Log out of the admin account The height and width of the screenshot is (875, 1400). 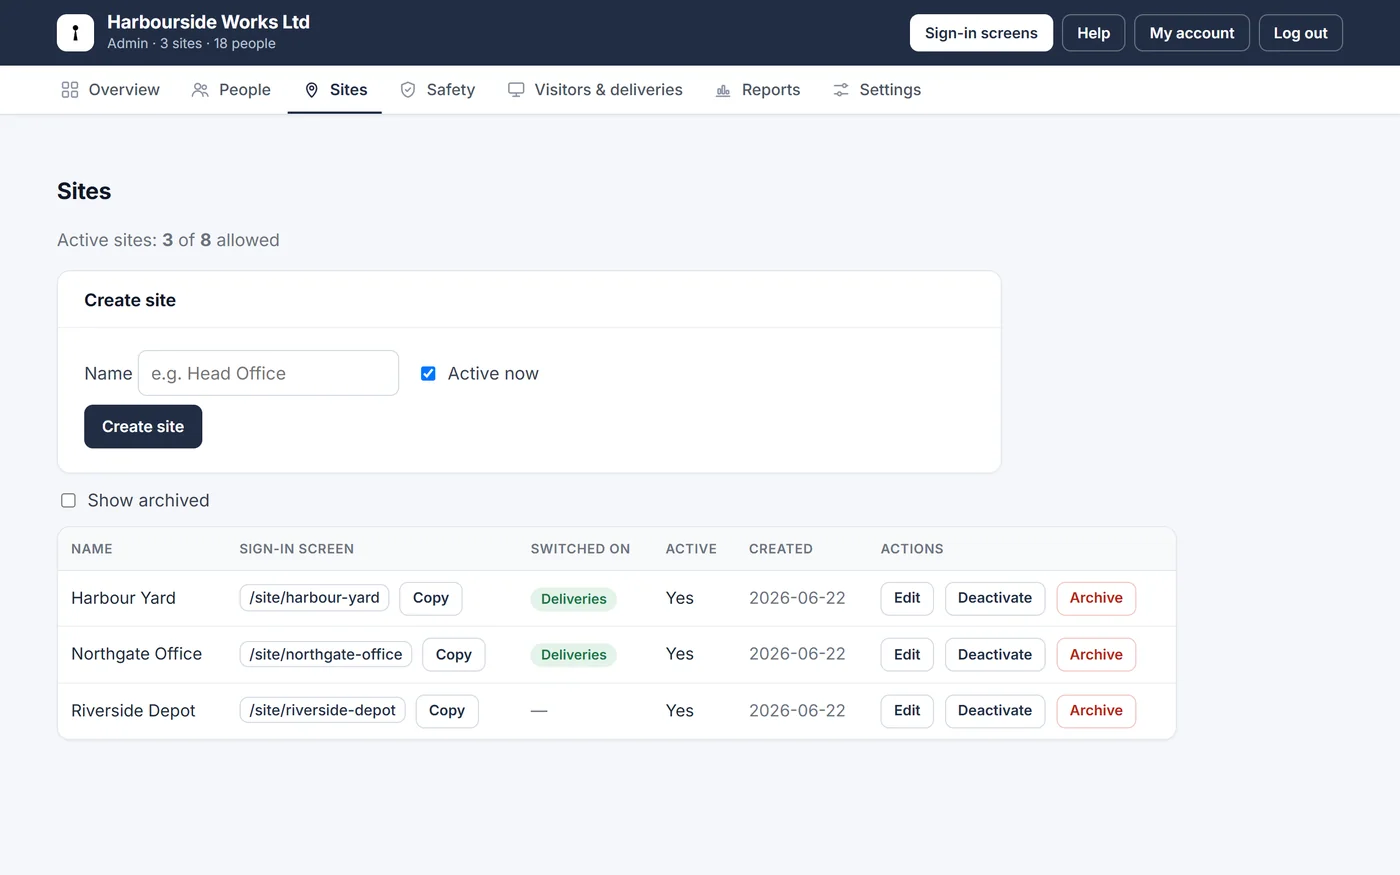1300,33
